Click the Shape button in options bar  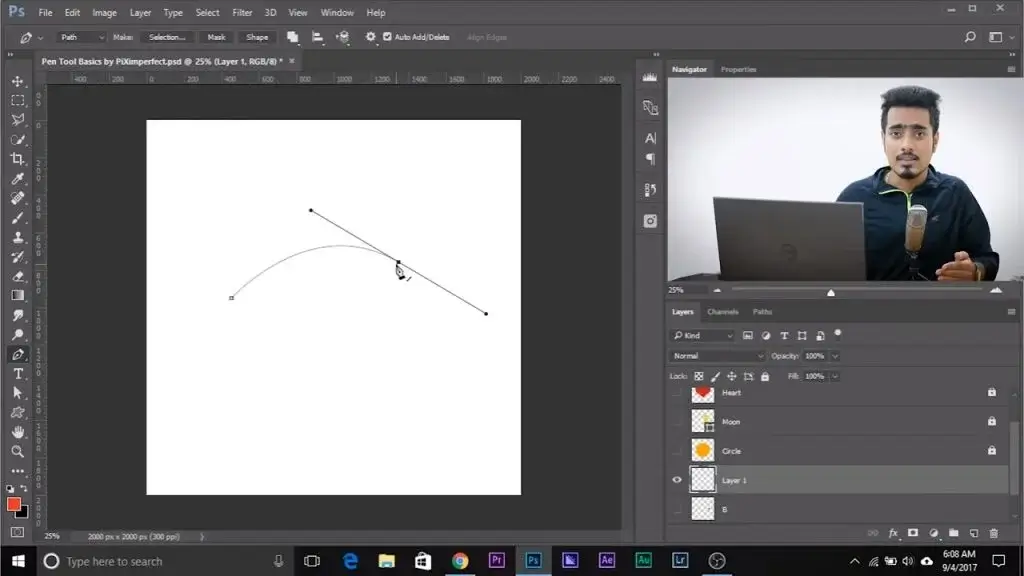pos(257,37)
